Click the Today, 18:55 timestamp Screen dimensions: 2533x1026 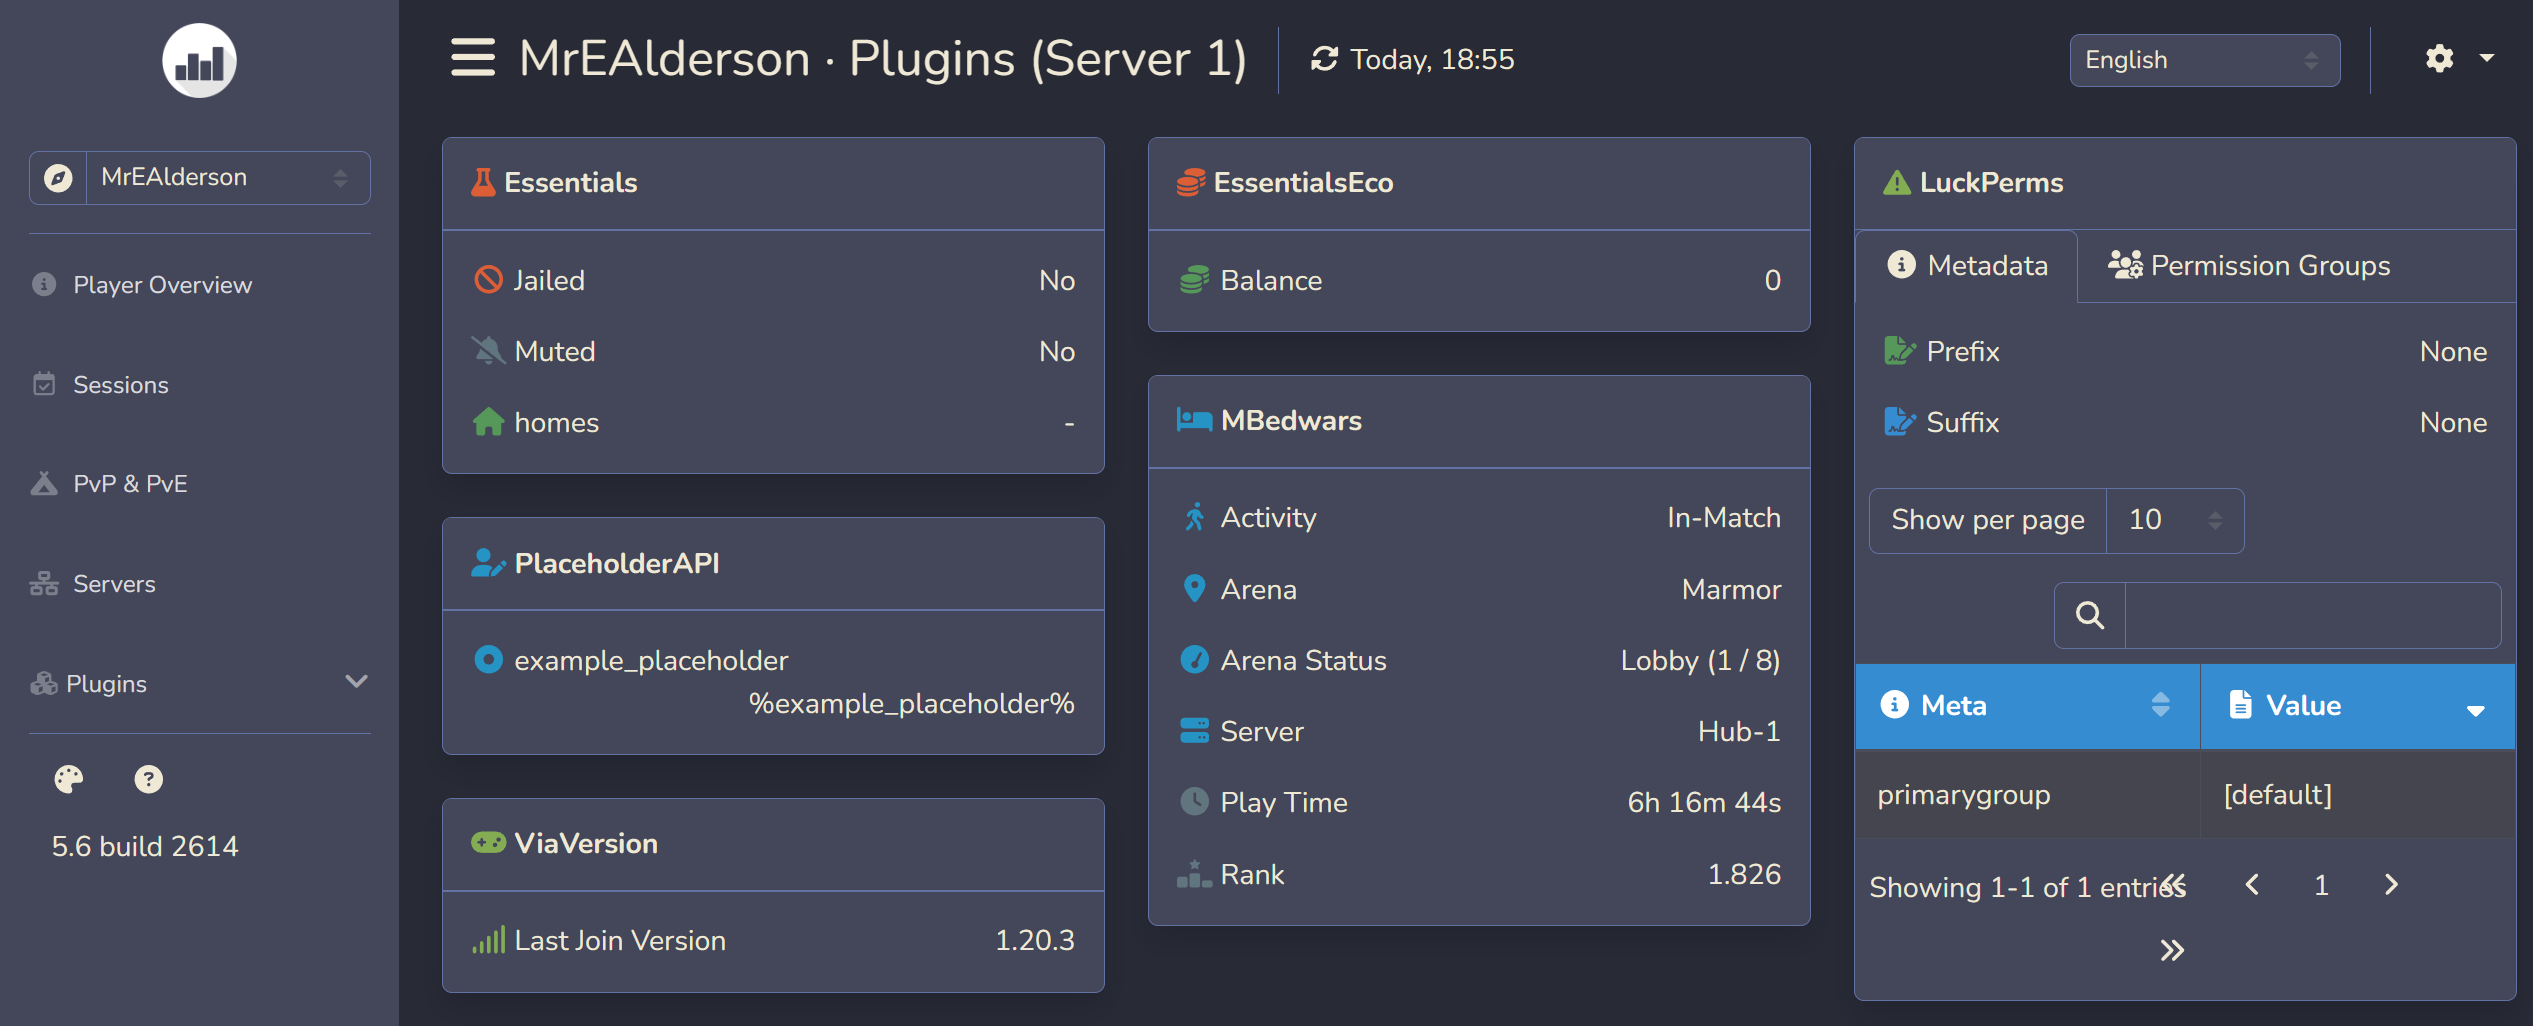[x=1432, y=60]
